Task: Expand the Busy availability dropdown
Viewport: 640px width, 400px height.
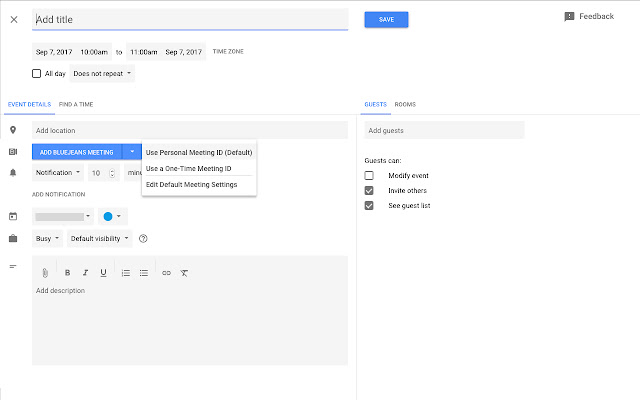Action: [x=48, y=239]
